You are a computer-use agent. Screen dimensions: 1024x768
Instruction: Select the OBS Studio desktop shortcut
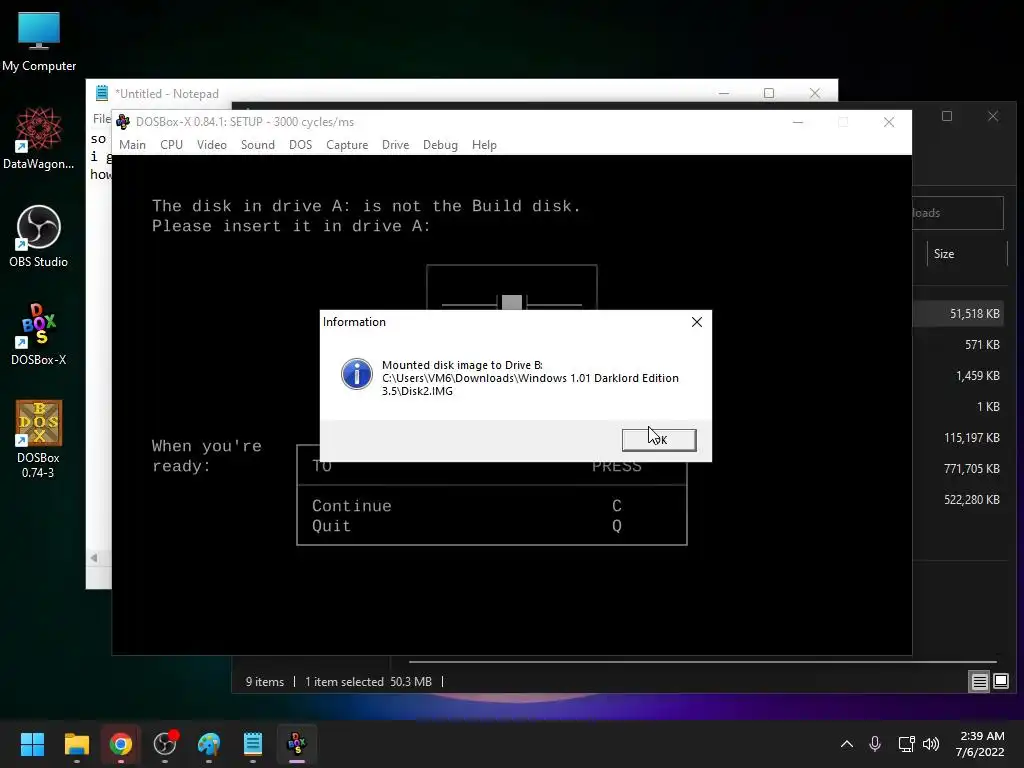pos(39,236)
